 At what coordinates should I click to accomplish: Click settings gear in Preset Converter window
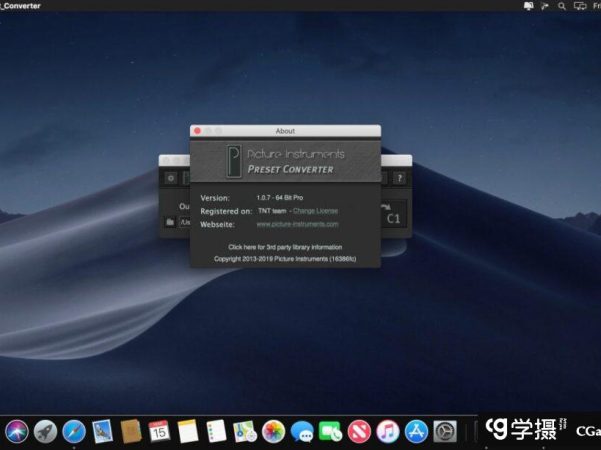(171, 178)
